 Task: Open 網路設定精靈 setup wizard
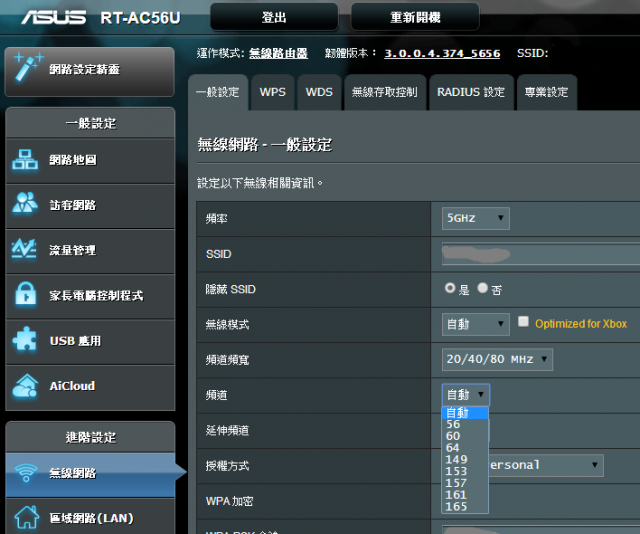coord(89,71)
